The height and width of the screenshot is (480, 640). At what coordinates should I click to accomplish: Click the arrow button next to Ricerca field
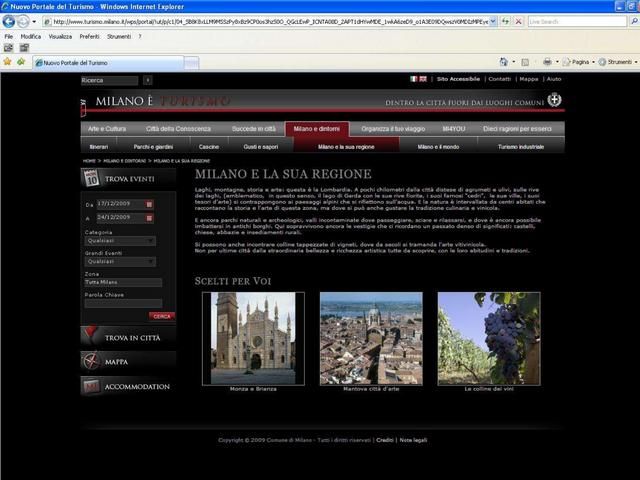pyautogui.click(x=148, y=80)
